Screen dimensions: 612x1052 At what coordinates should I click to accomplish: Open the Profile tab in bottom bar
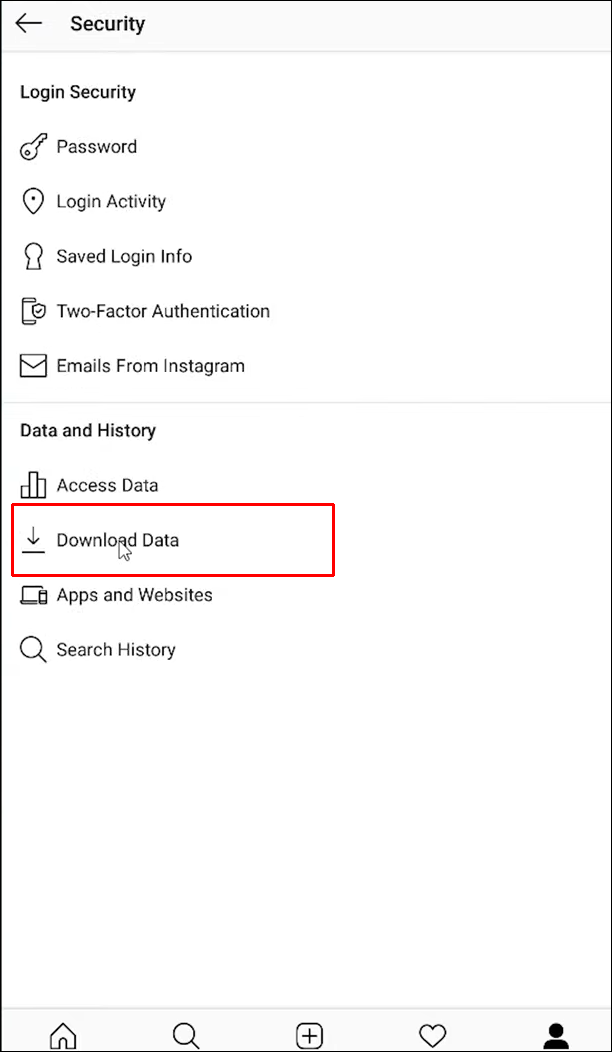coord(556,1034)
